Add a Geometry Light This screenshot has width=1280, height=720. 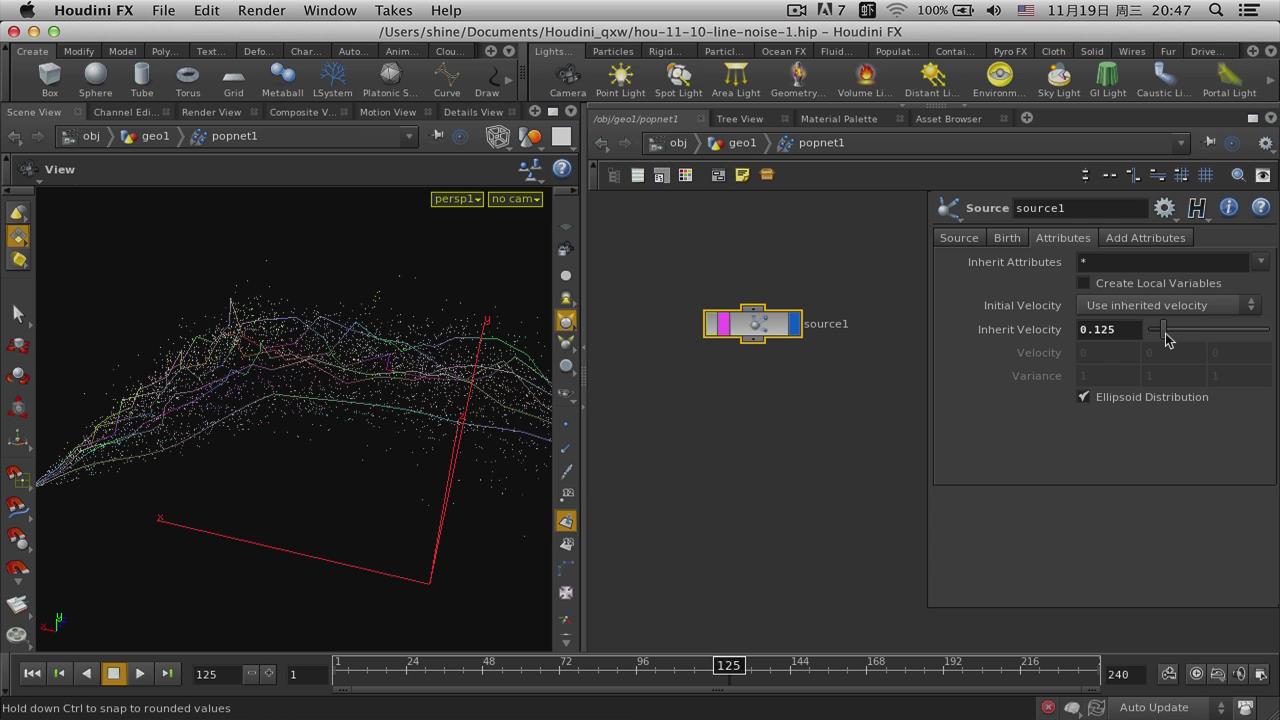pyautogui.click(x=798, y=79)
